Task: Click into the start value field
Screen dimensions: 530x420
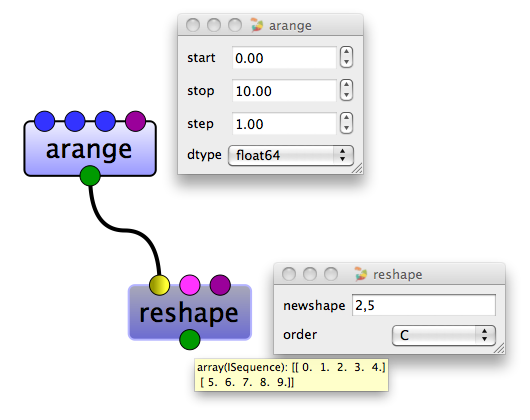Action: (x=284, y=58)
